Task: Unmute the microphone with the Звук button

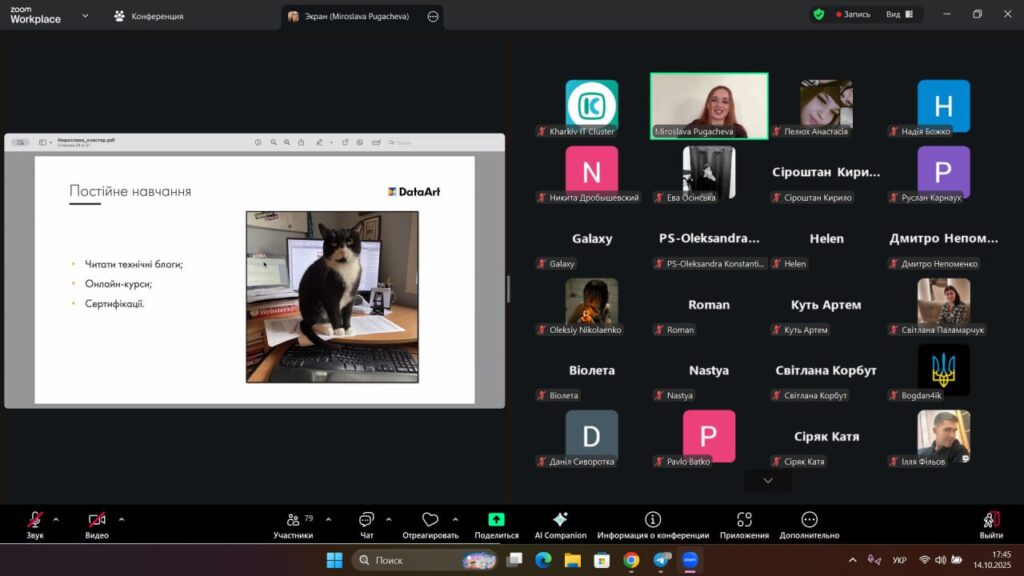Action: click(35, 520)
